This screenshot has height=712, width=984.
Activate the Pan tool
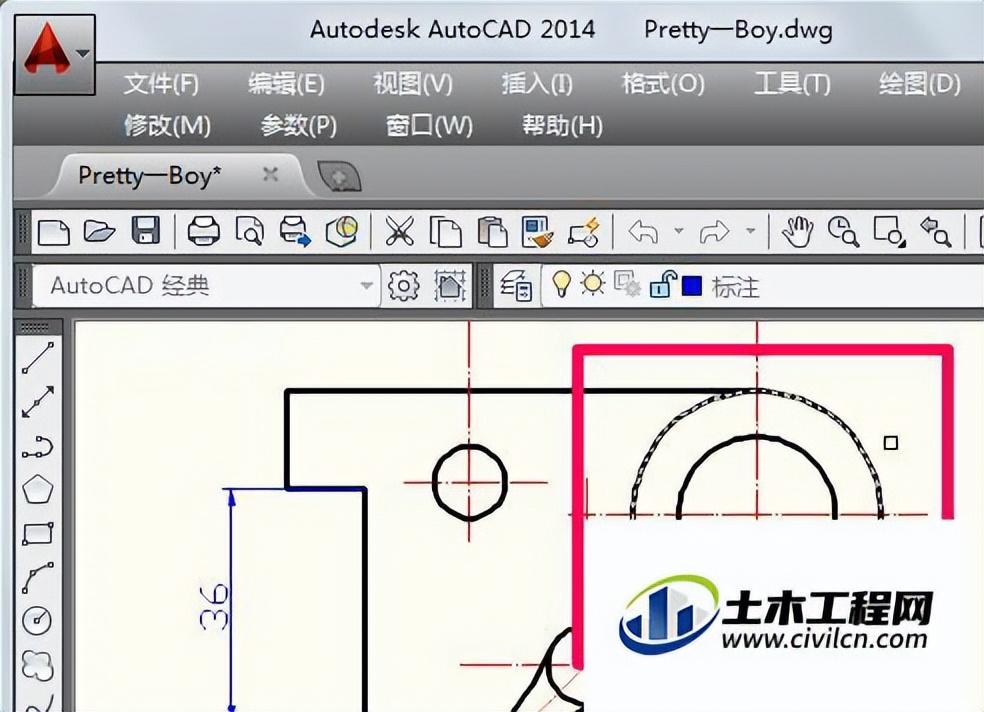(x=795, y=231)
